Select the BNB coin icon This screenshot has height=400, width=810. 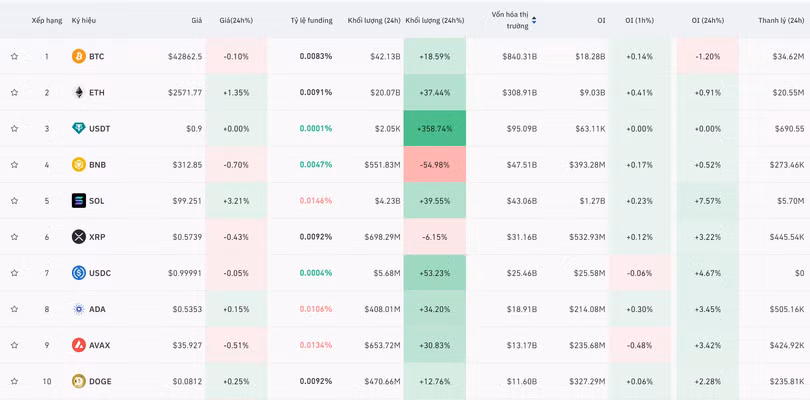(x=79, y=165)
